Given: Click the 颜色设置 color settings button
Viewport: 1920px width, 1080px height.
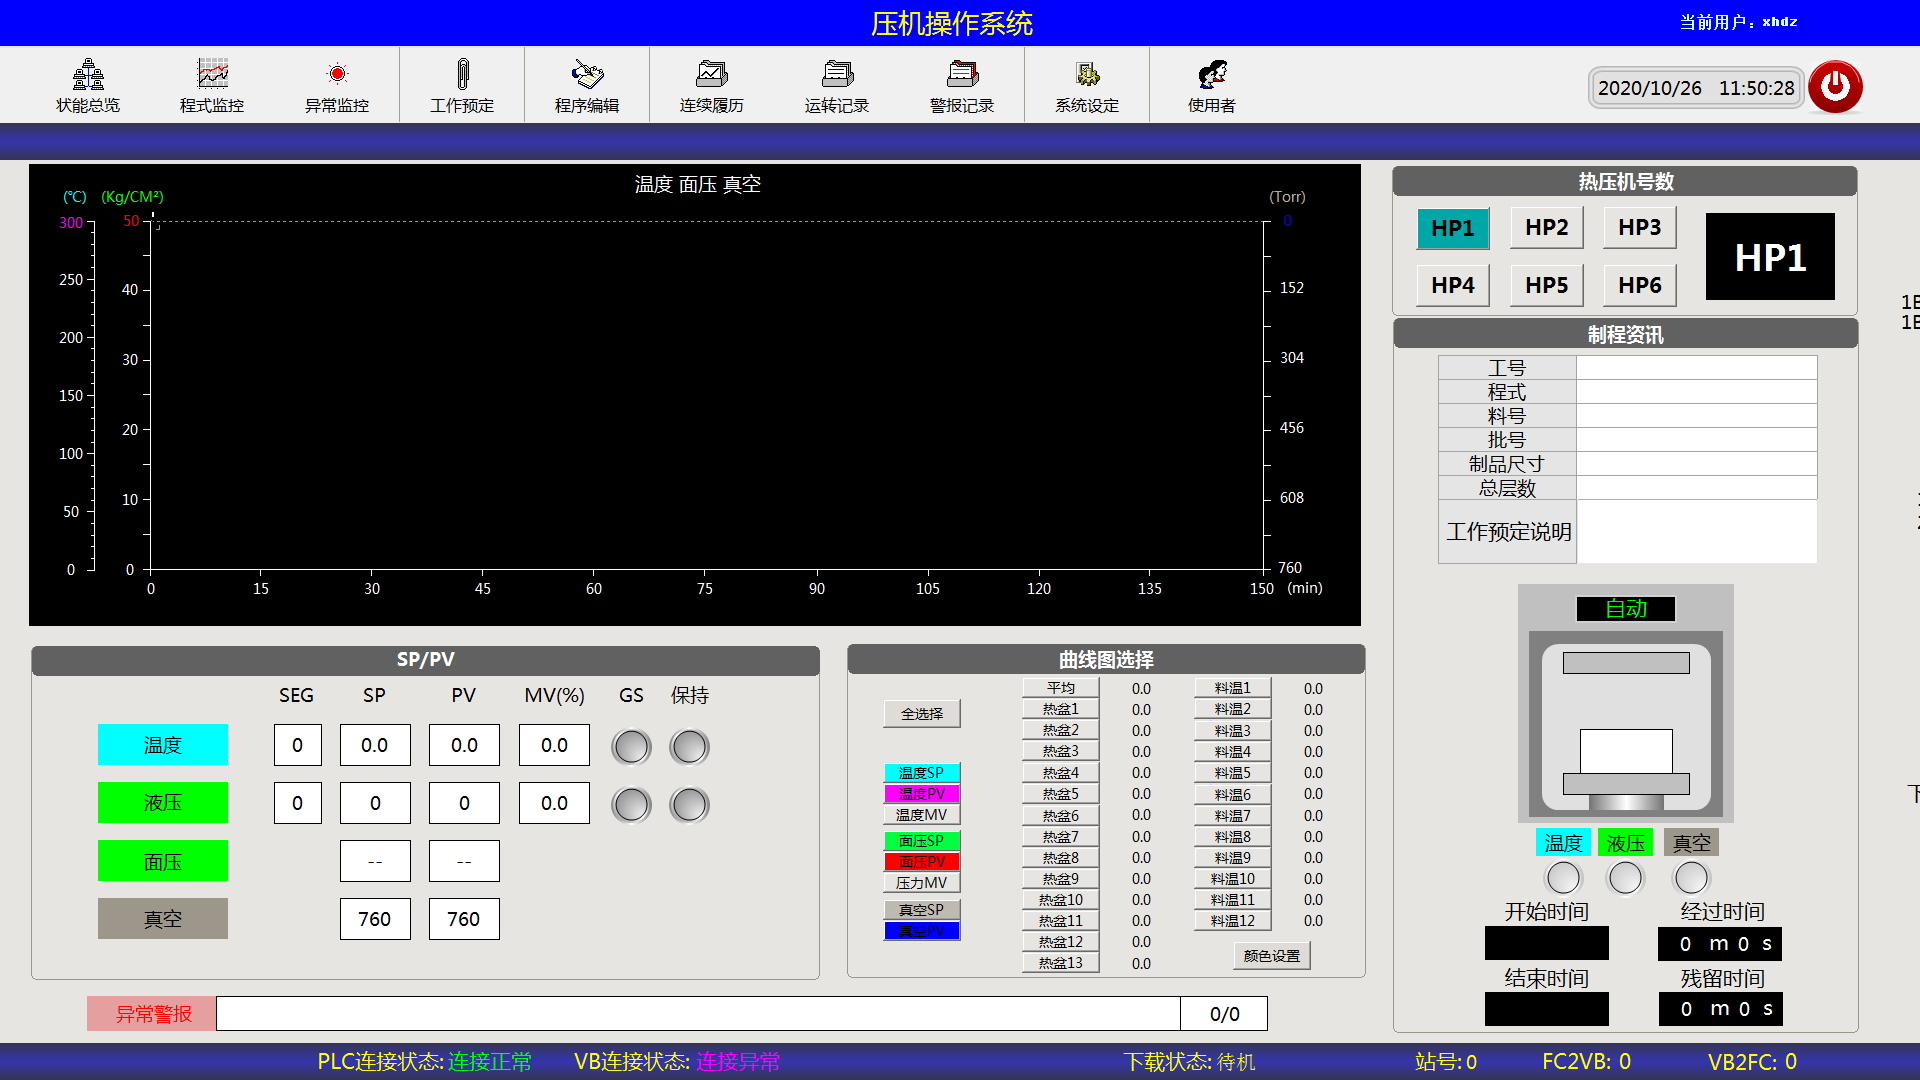Looking at the screenshot, I should 1271,956.
